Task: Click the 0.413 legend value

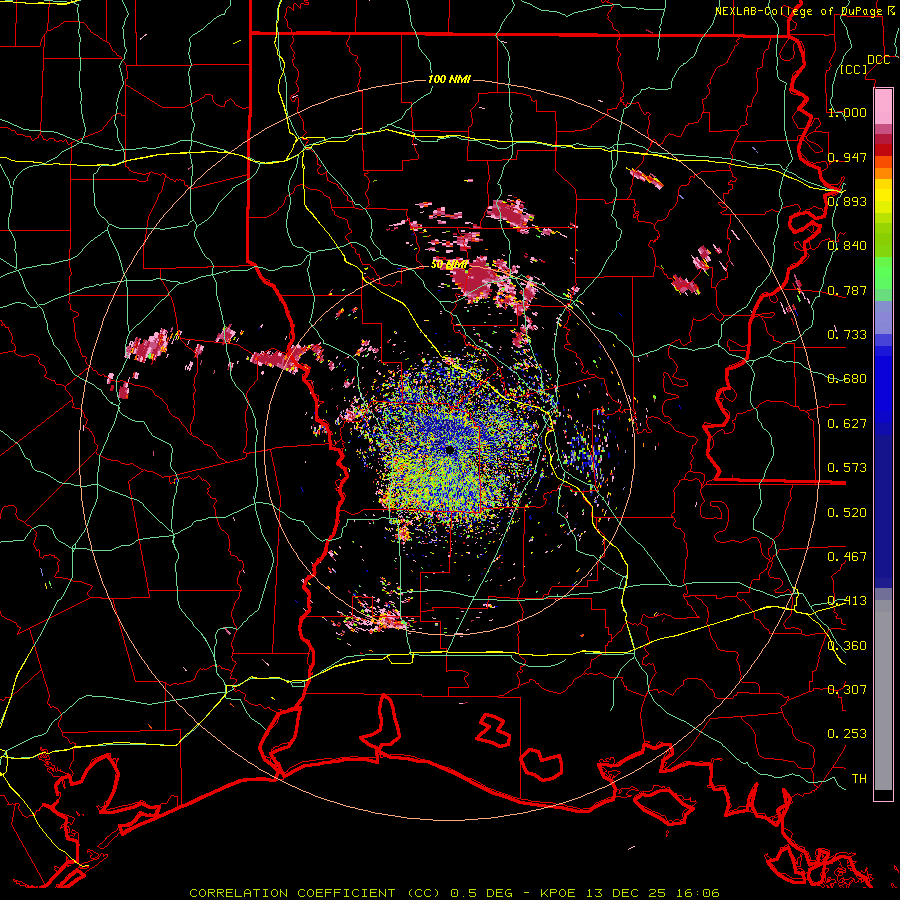Action: coord(847,601)
